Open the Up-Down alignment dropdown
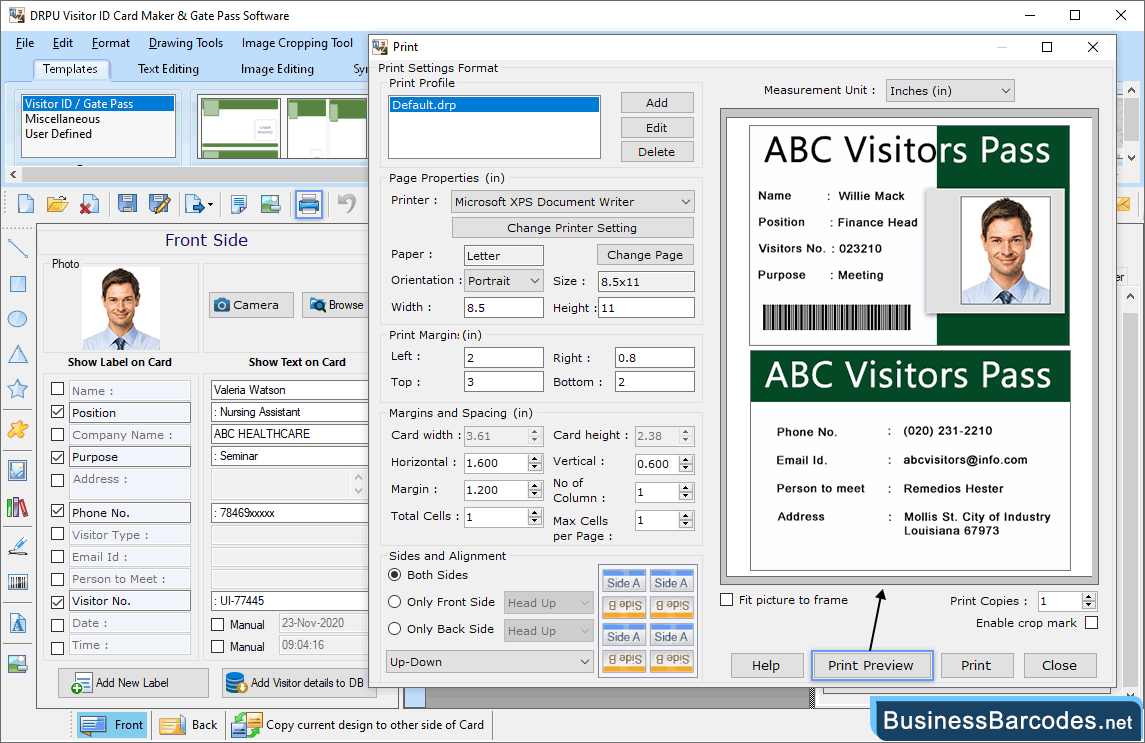 tap(489, 662)
